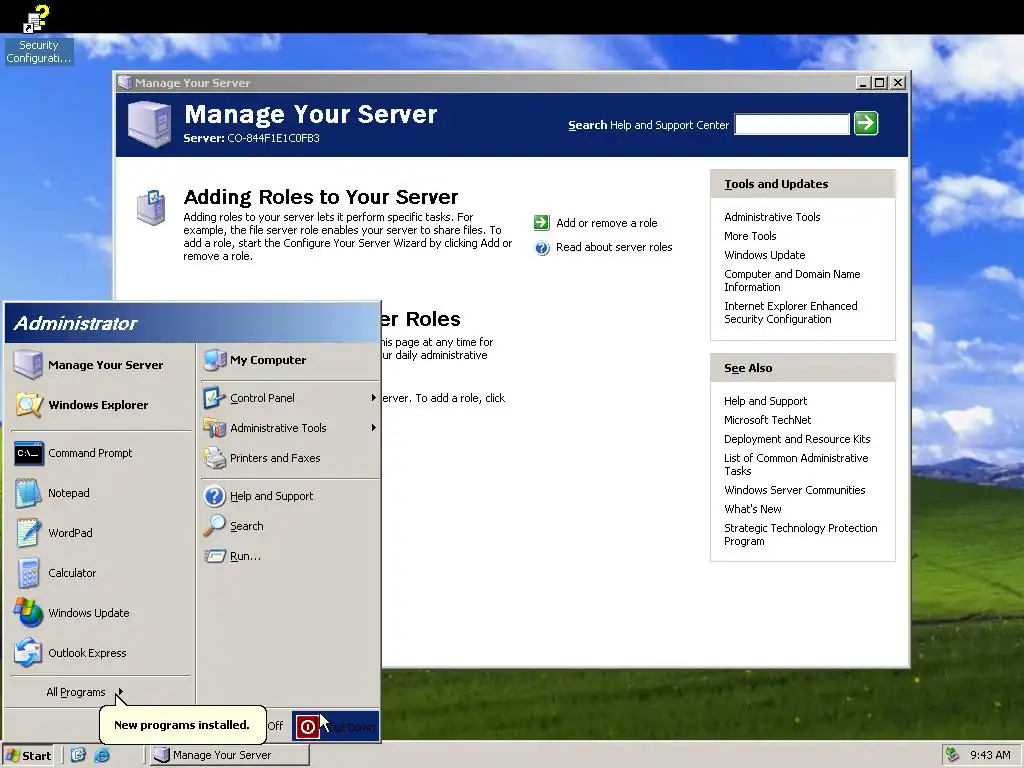
Task: Click the Search magnifier icon
Action: coord(214,526)
